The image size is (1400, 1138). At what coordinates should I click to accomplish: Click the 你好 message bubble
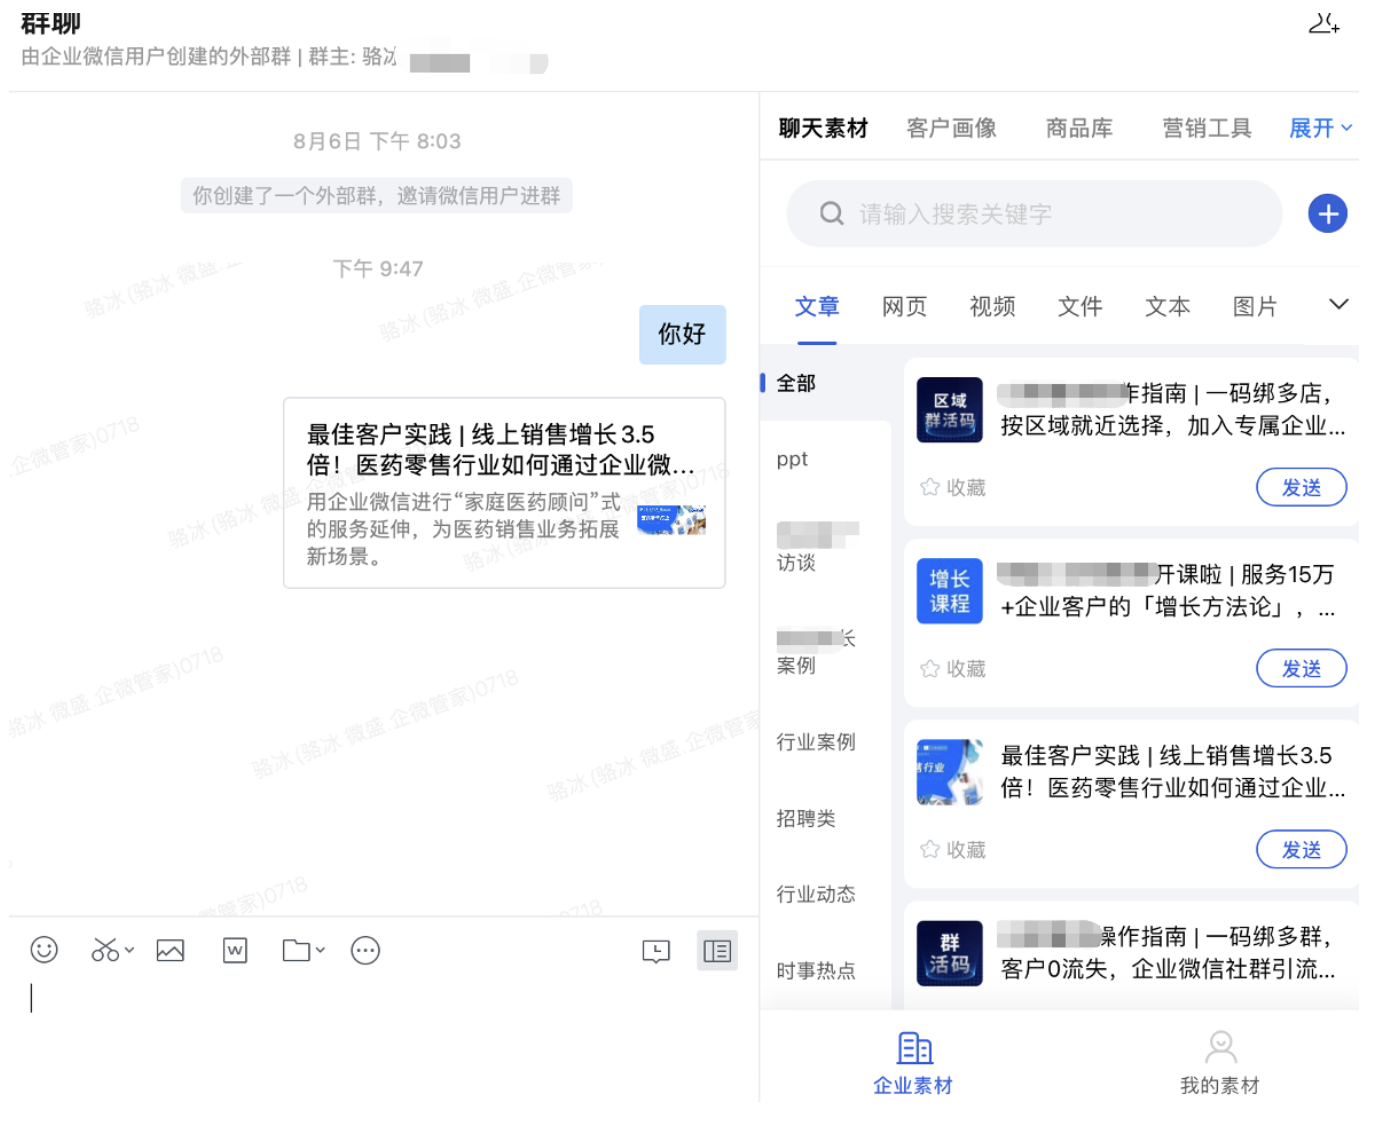point(682,334)
